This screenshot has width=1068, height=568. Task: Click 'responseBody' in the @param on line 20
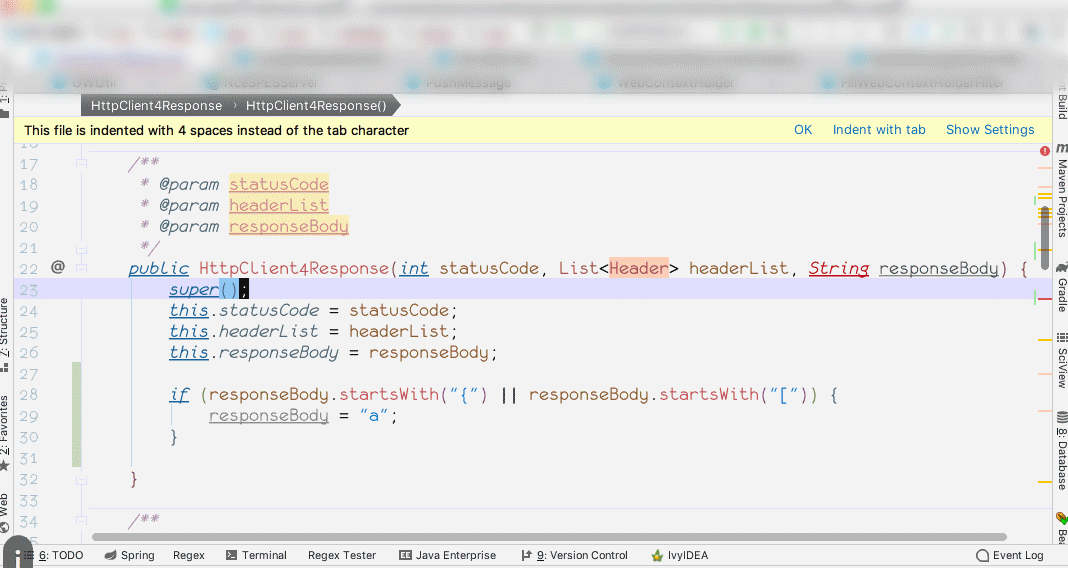(289, 226)
